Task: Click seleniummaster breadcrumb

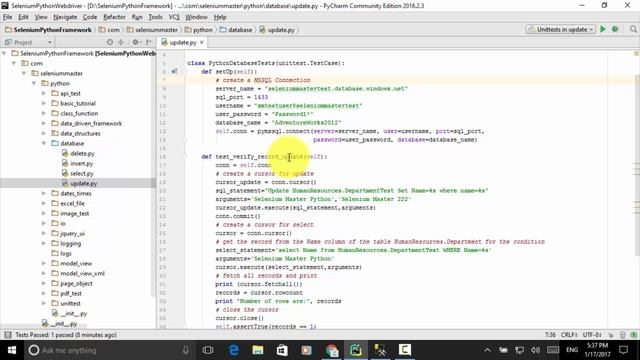Action: click(152, 30)
